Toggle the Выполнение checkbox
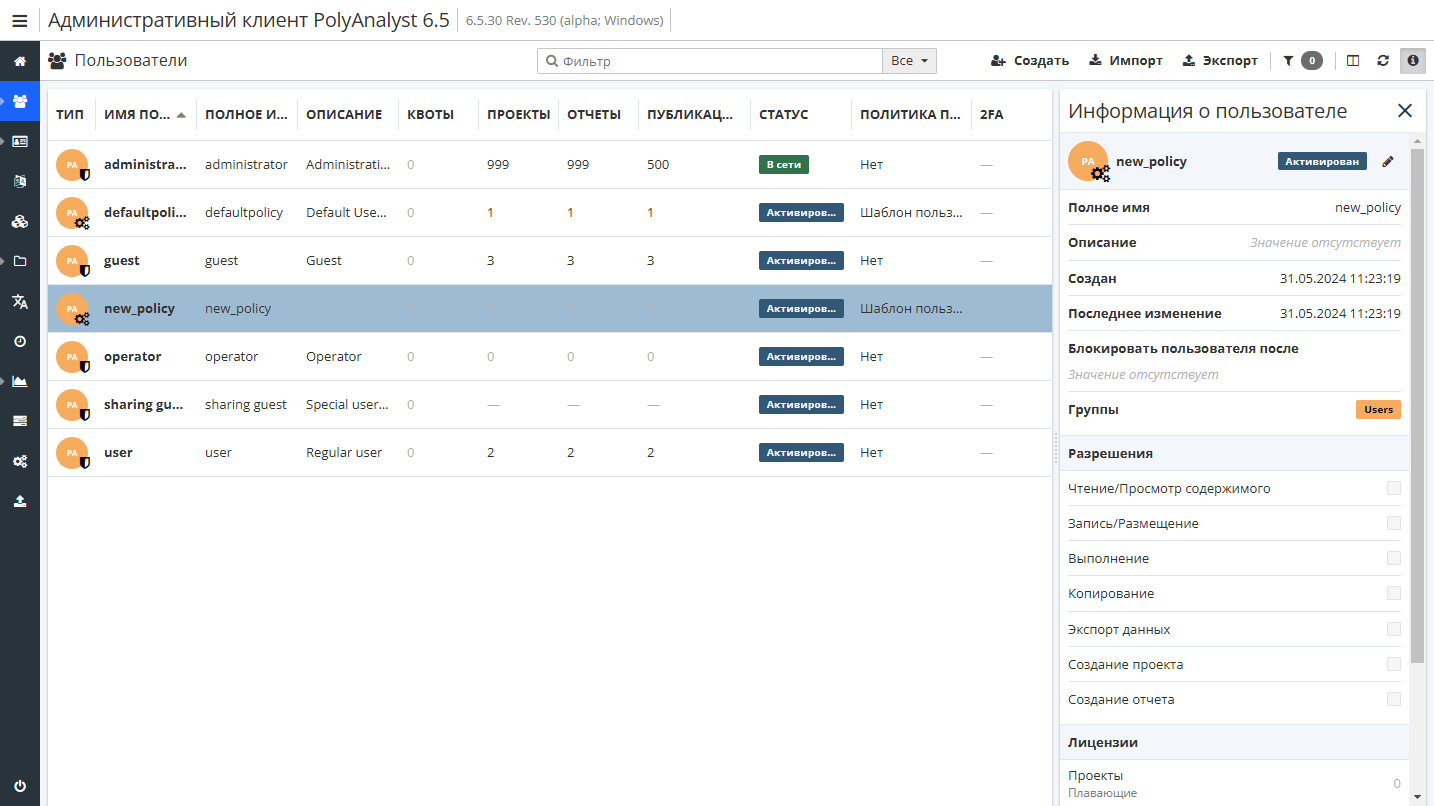This screenshot has width=1434, height=806. click(1394, 558)
